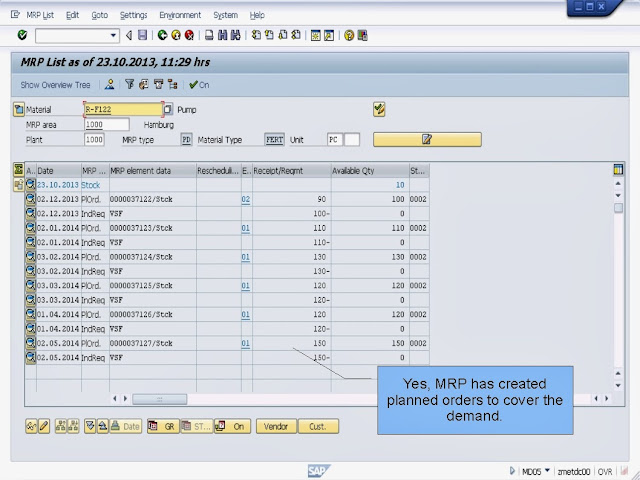Viewport: 640px width, 480px height.
Task: Click the yellow Help question-mark icon
Action: pyautogui.click(x=349, y=36)
